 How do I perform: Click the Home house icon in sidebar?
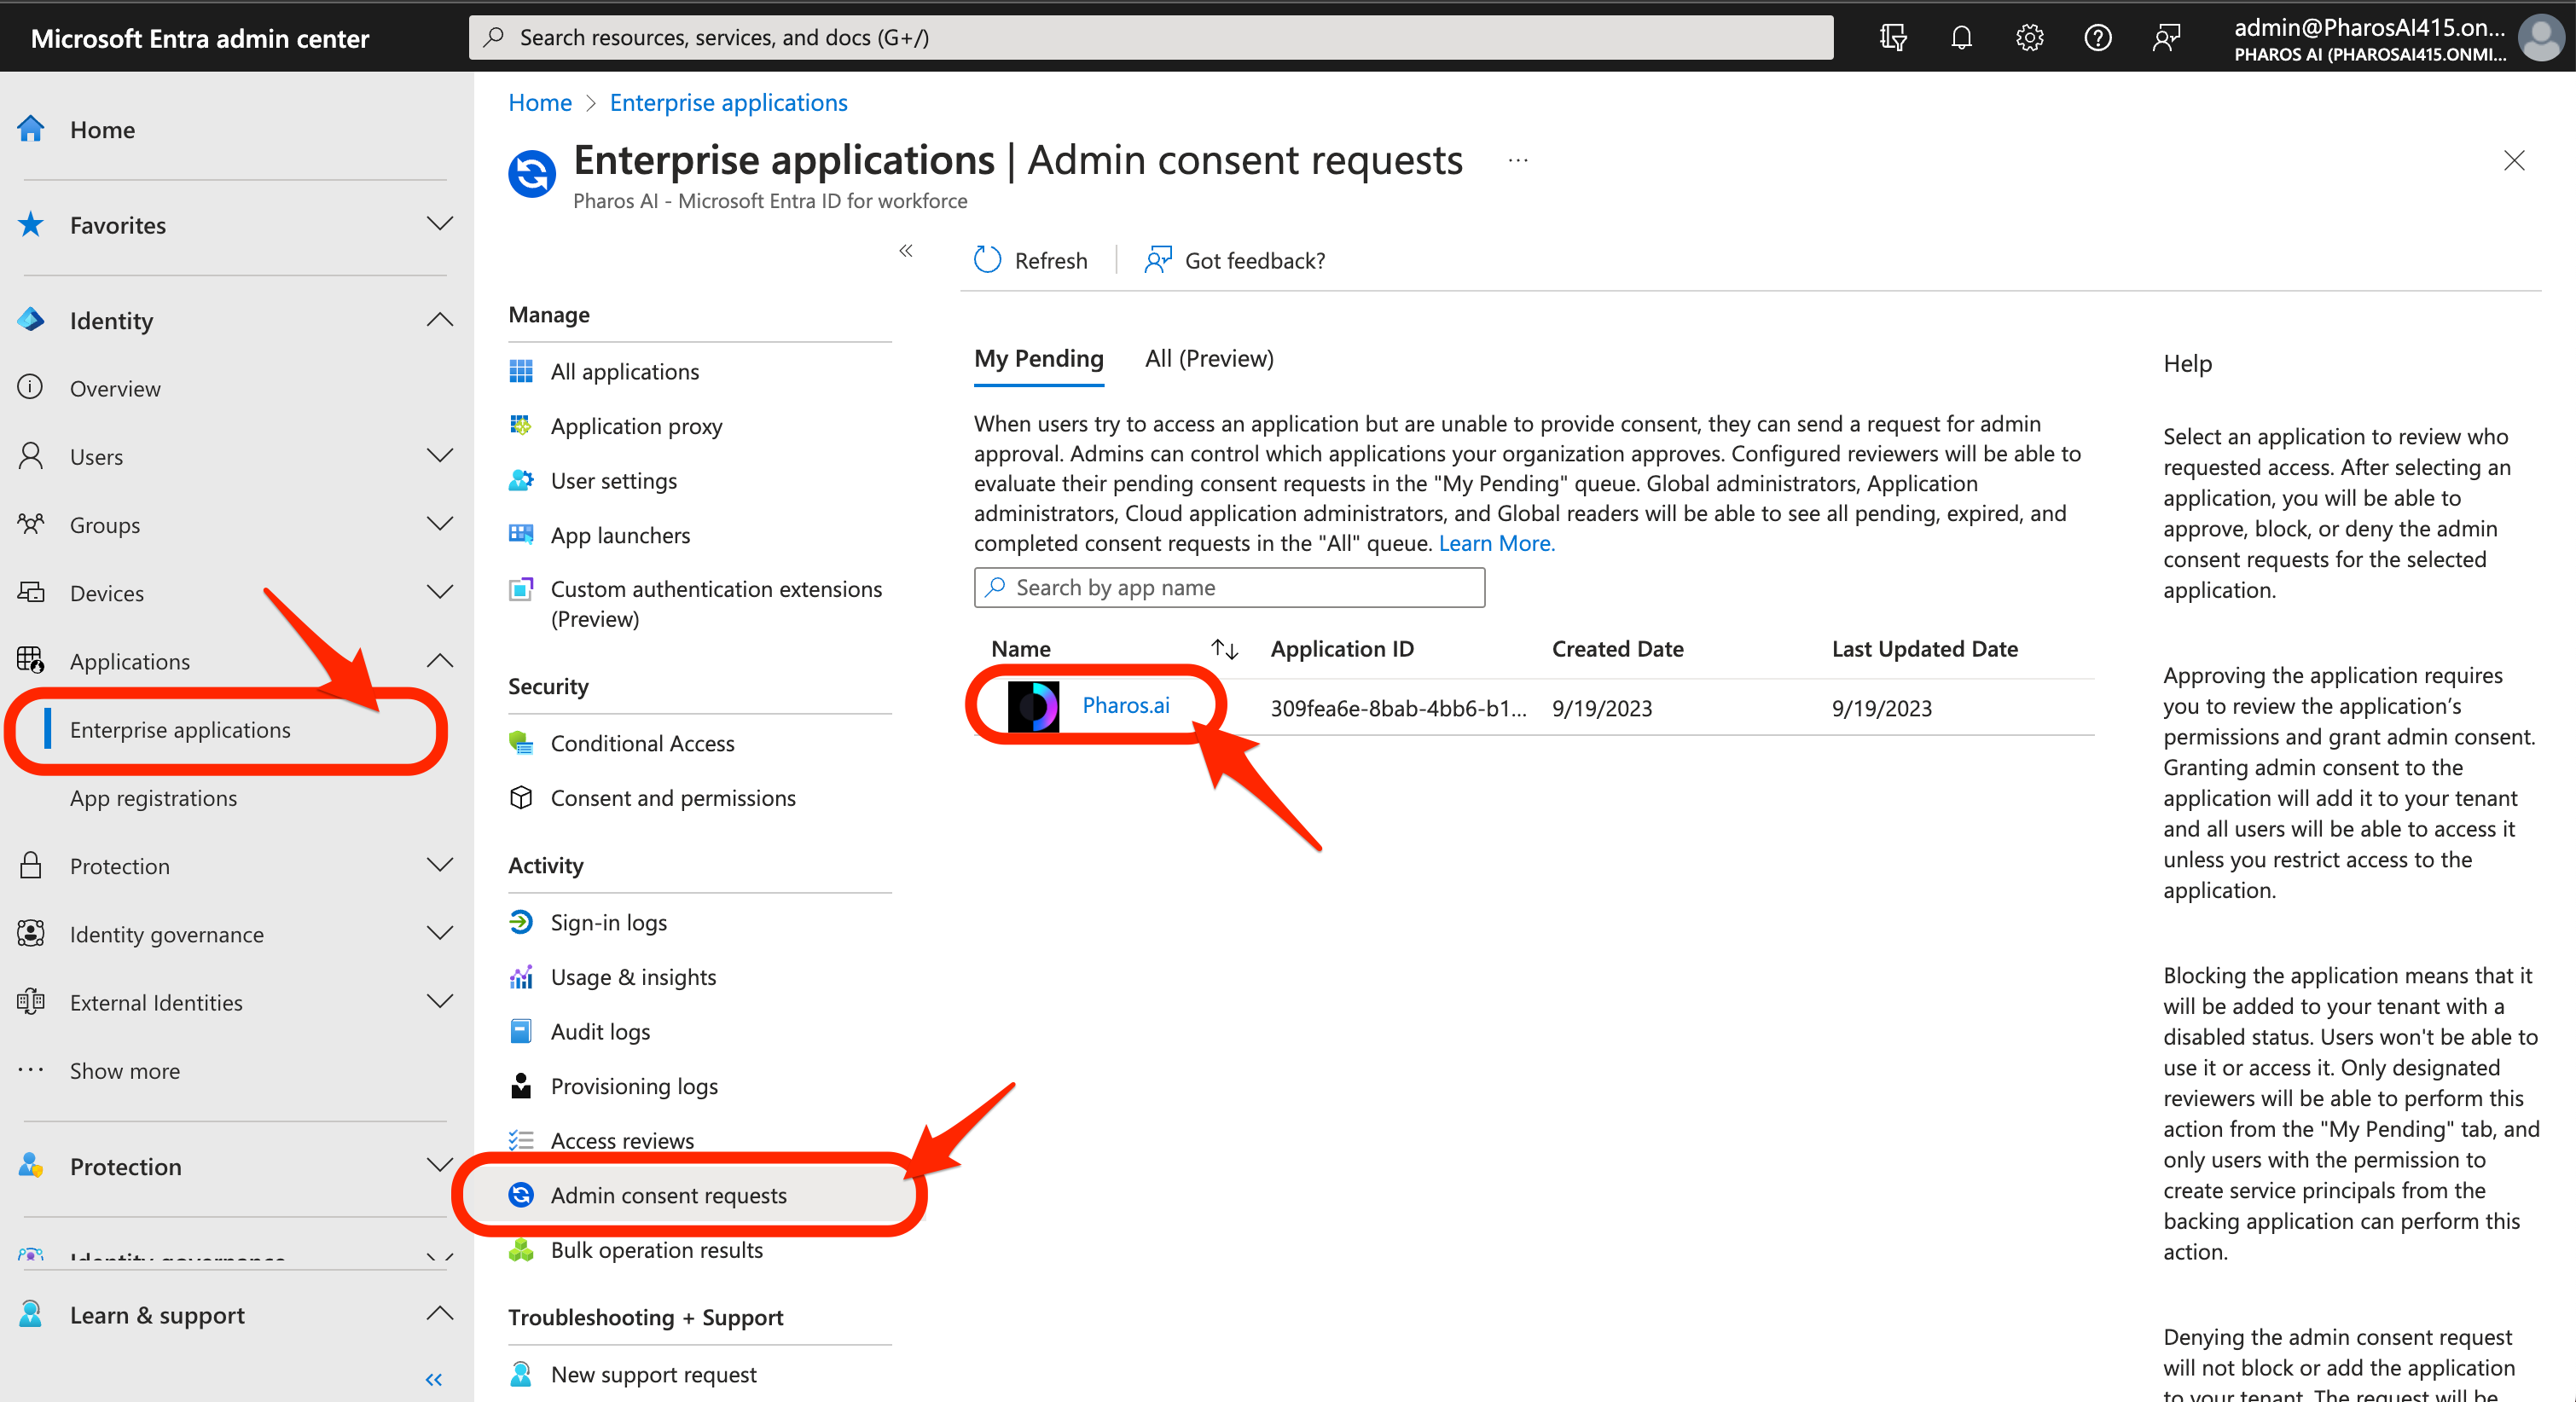[31, 129]
